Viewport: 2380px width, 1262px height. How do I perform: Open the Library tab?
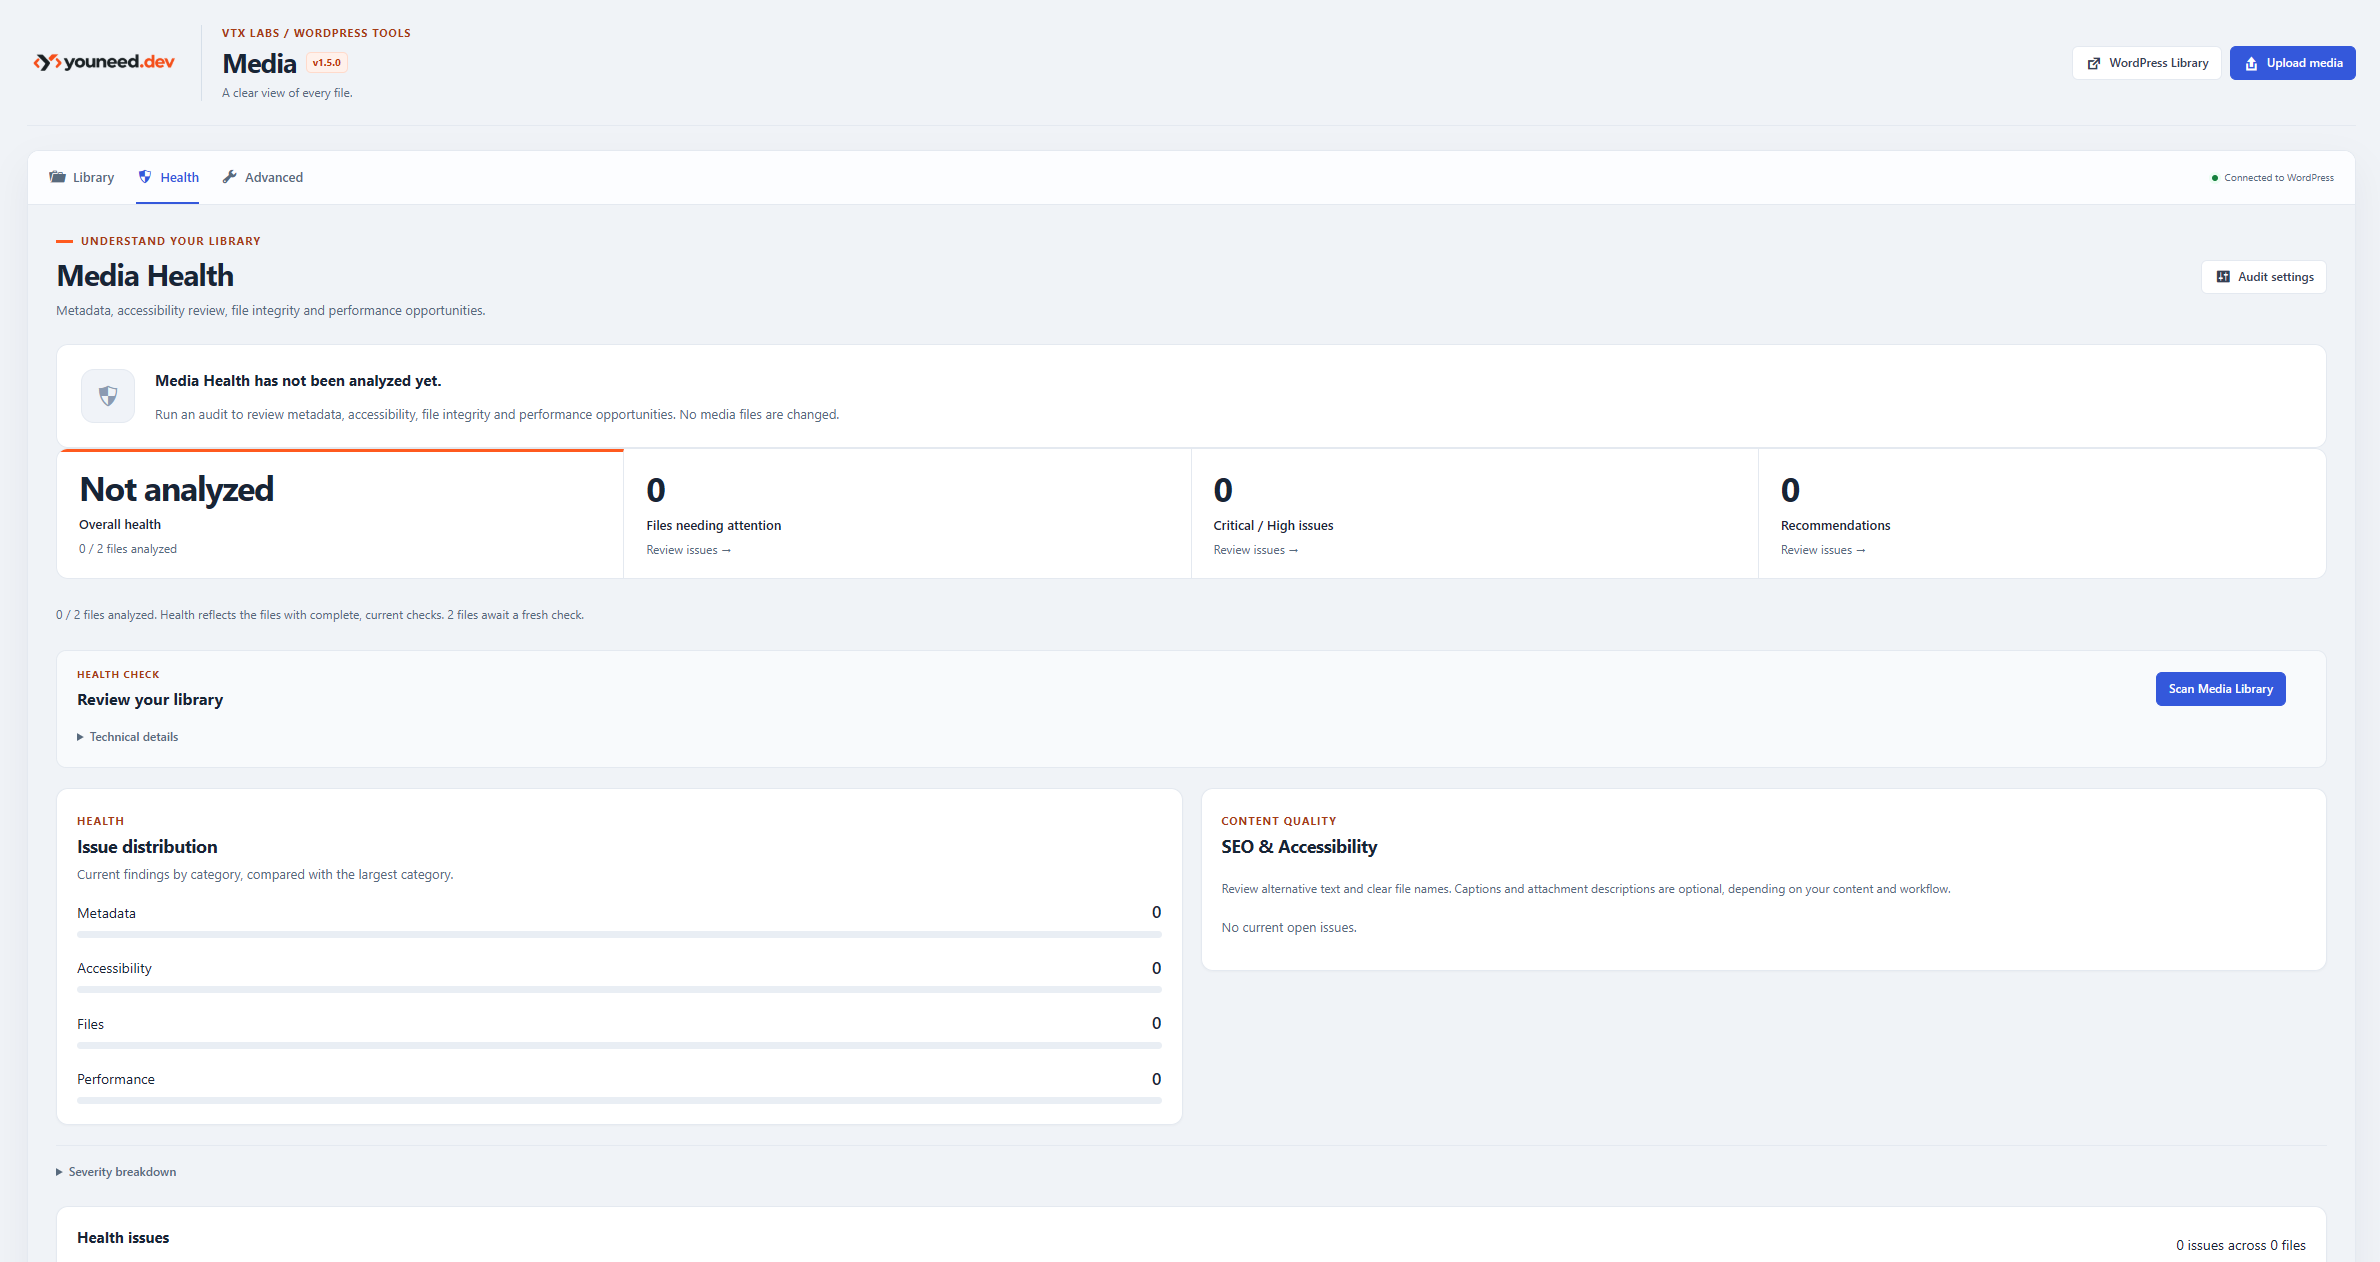tap(82, 177)
